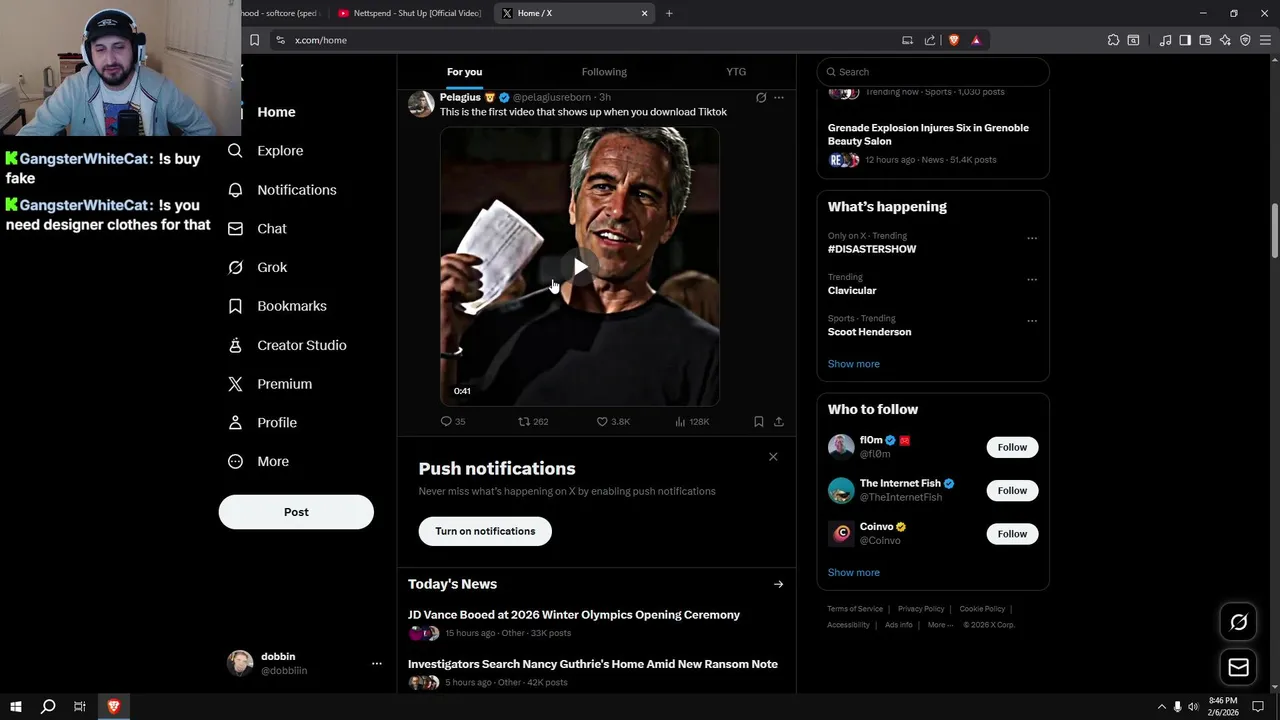The width and height of the screenshot is (1280, 720).
Task: Open Privacy Policy footer link
Action: (x=921, y=609)
